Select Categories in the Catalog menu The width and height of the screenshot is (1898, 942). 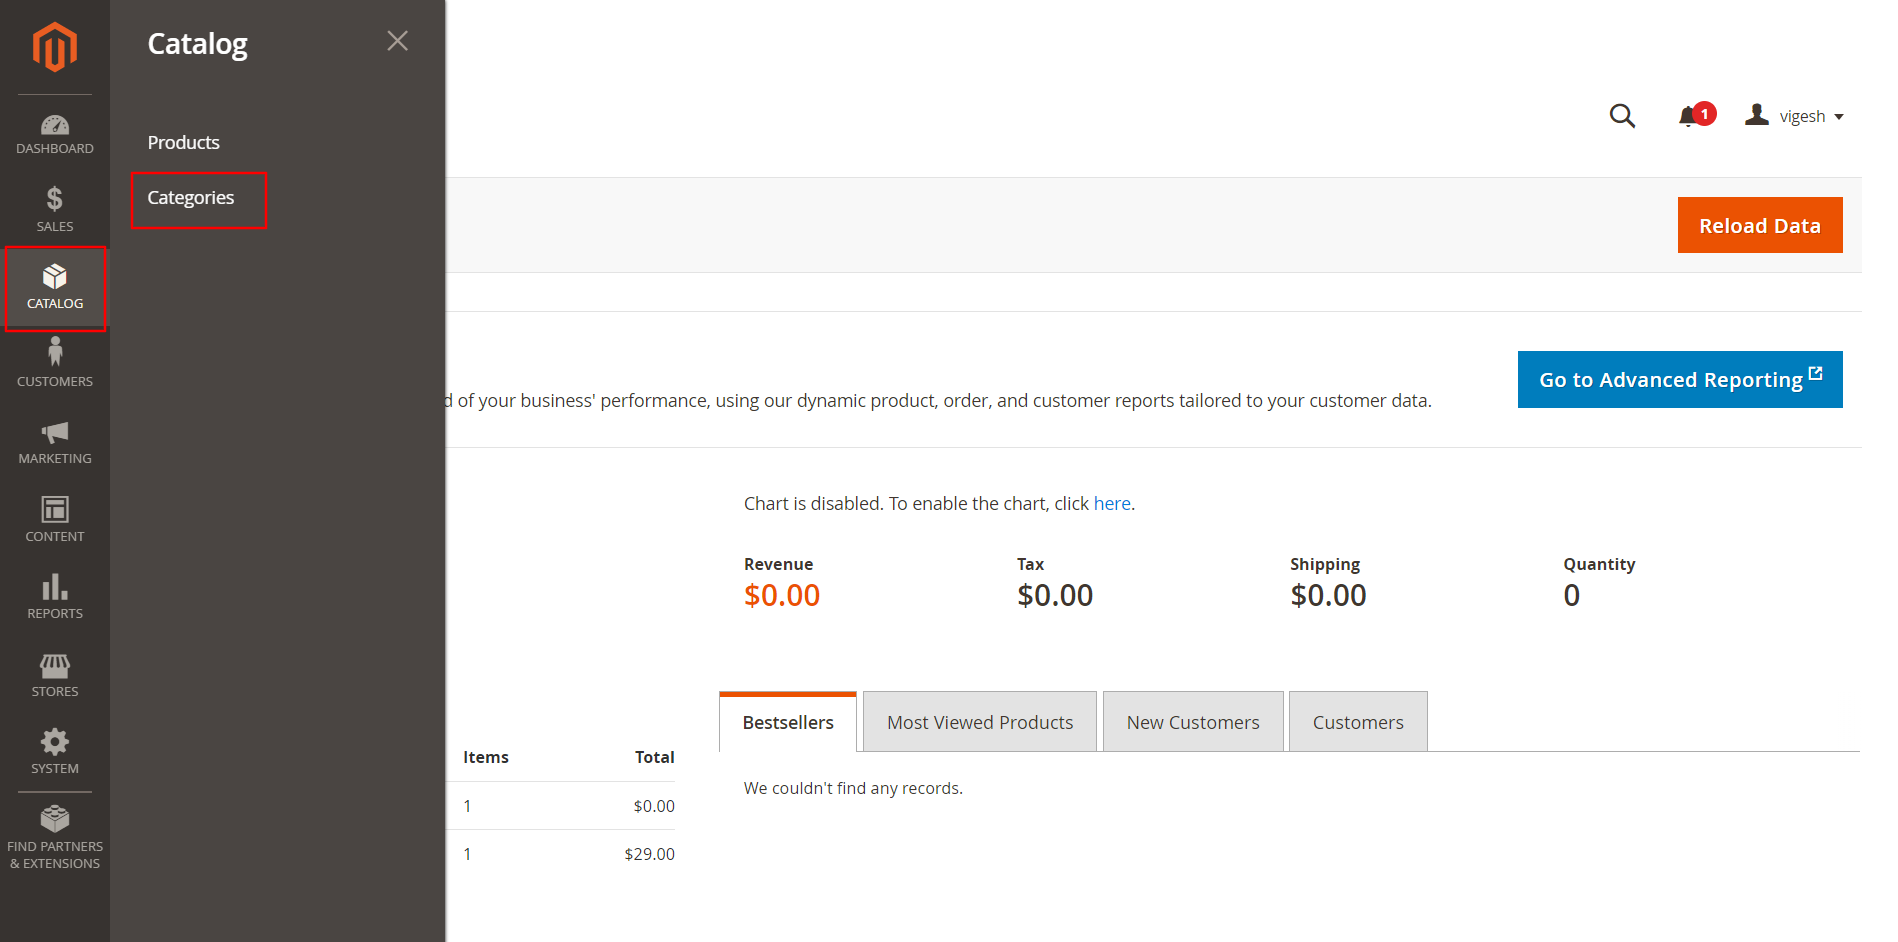pyautogui.click(x=190, y=198)
